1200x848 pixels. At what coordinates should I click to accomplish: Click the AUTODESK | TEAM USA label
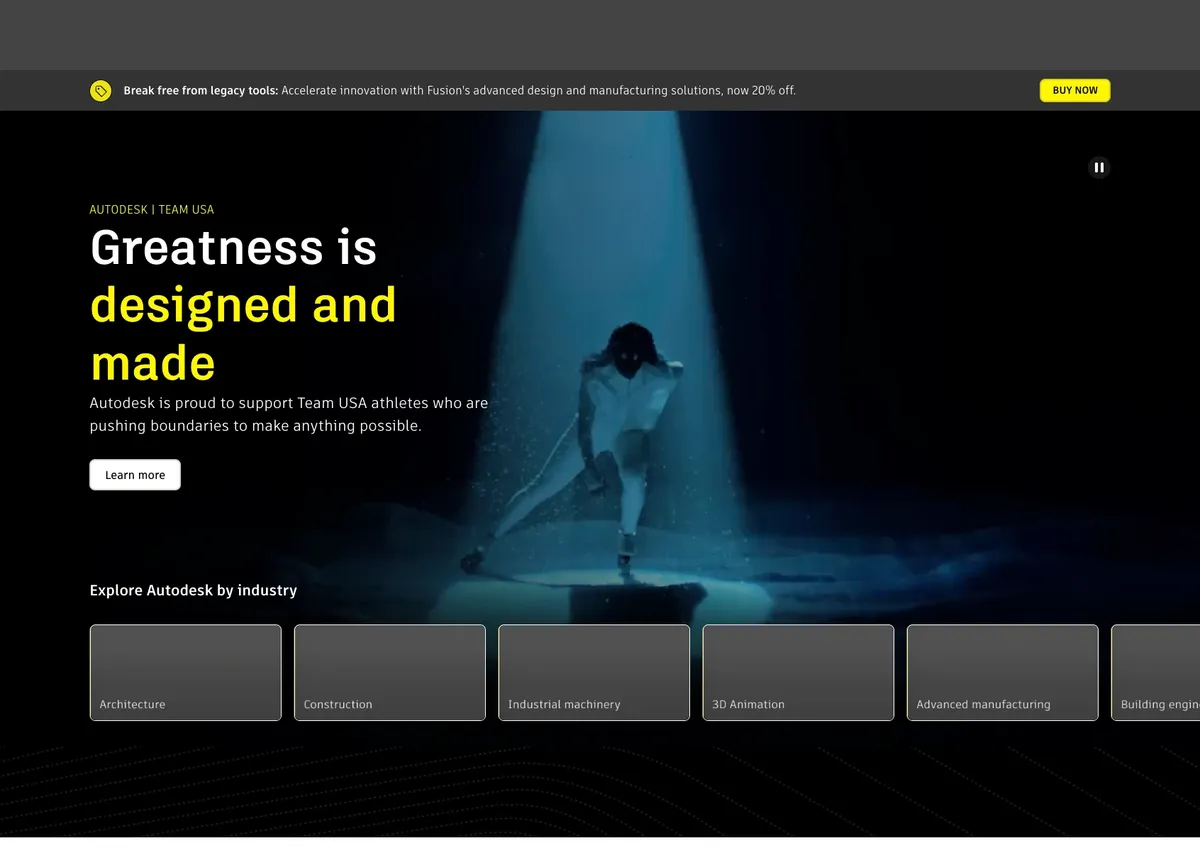152,210
